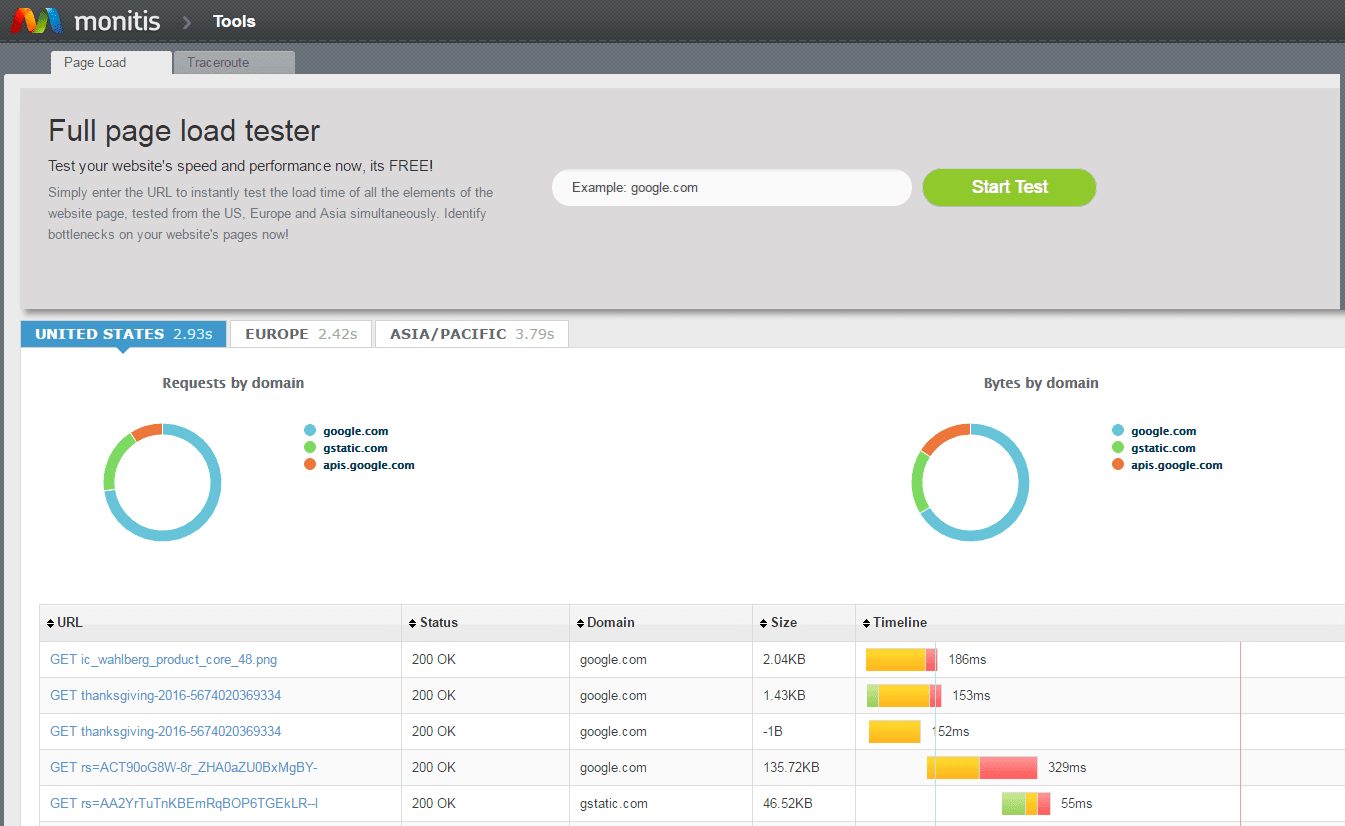Sort table by Status column
Image resolution: width=1345 pixels, height=826 pixels.
tap(485, 622)
